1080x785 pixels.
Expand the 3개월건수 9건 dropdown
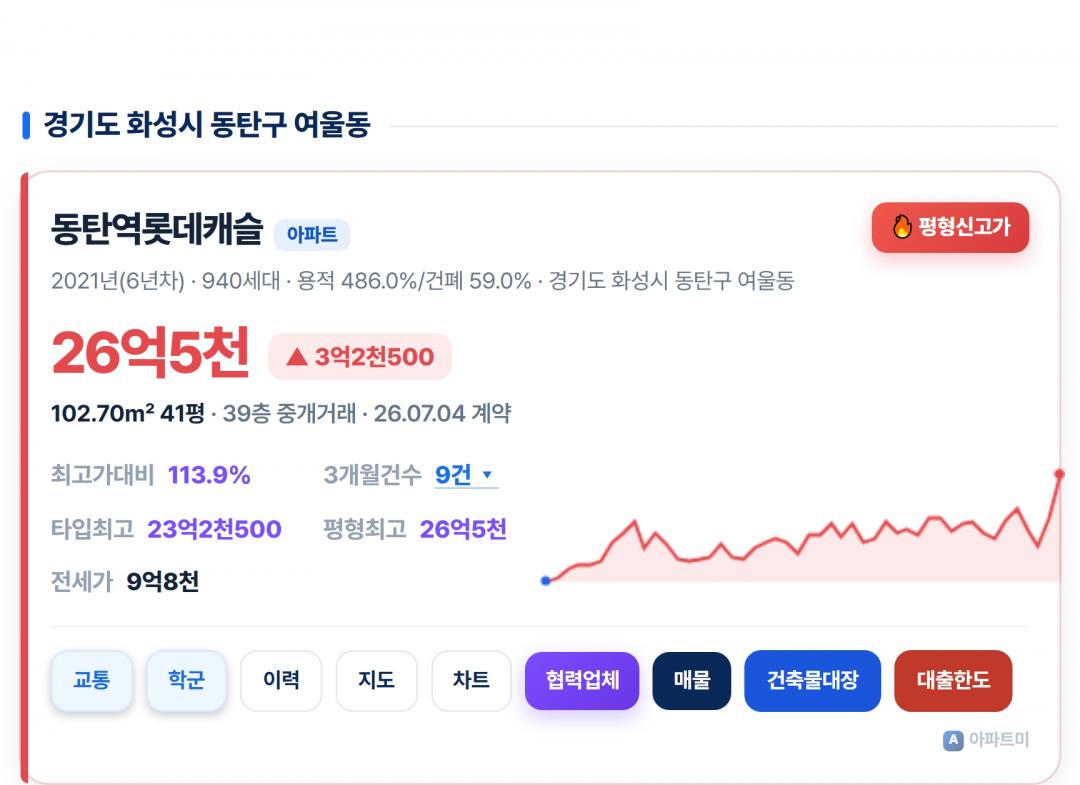(x=466, y=475)
